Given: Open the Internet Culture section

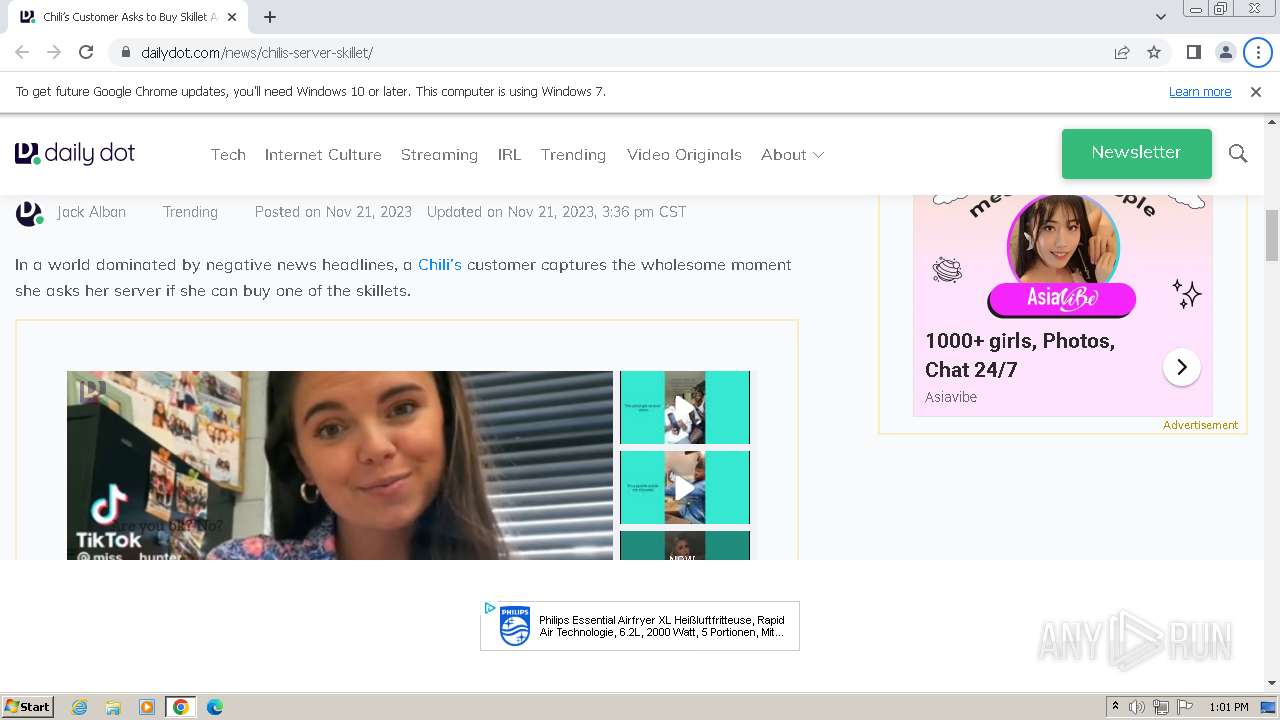Looking at the screenshot, I should (x=323, y=155).
